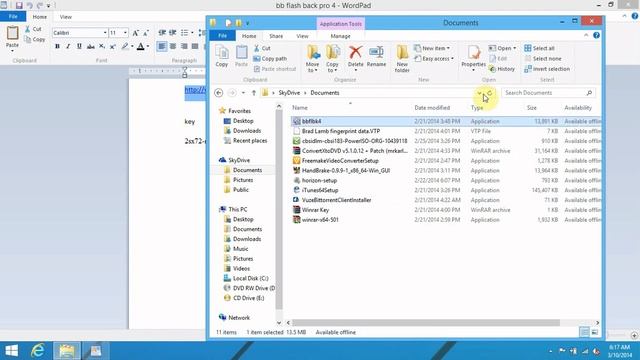Switch to large icons view in status bar

(x=595, y=332)
